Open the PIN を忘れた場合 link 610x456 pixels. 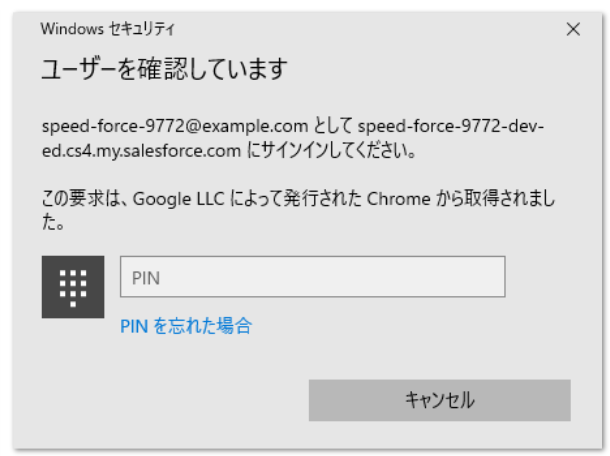[186, 326]
